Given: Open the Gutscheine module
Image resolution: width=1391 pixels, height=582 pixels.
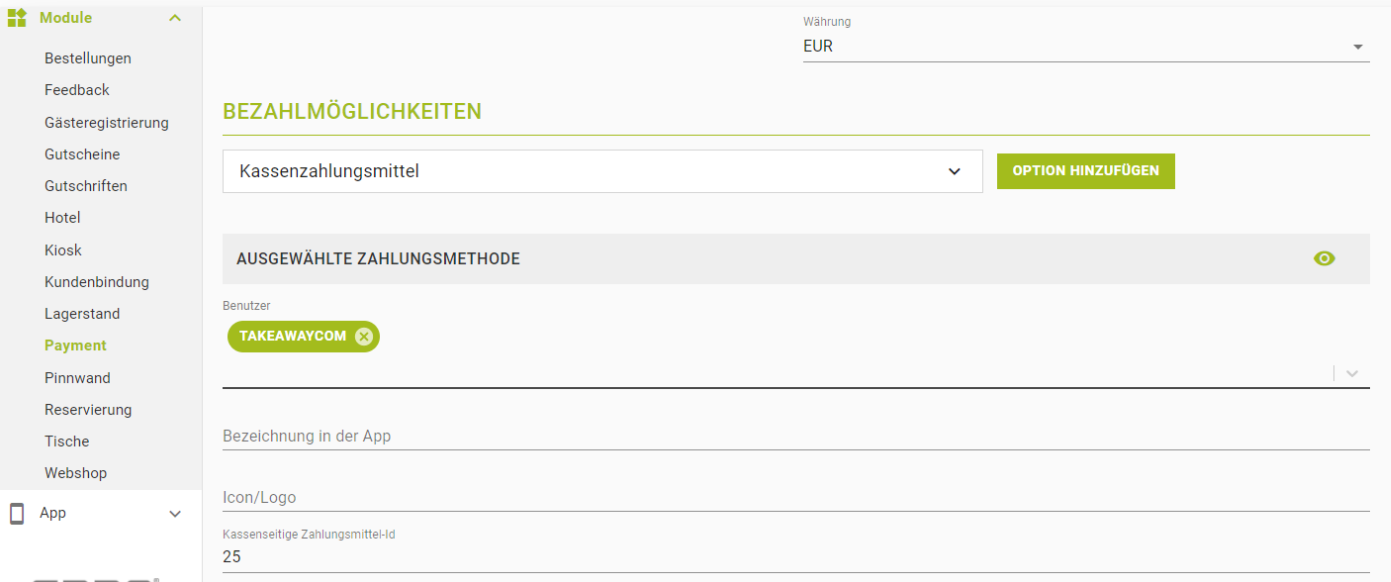Looking at the screenshot, I should point(82,154).
